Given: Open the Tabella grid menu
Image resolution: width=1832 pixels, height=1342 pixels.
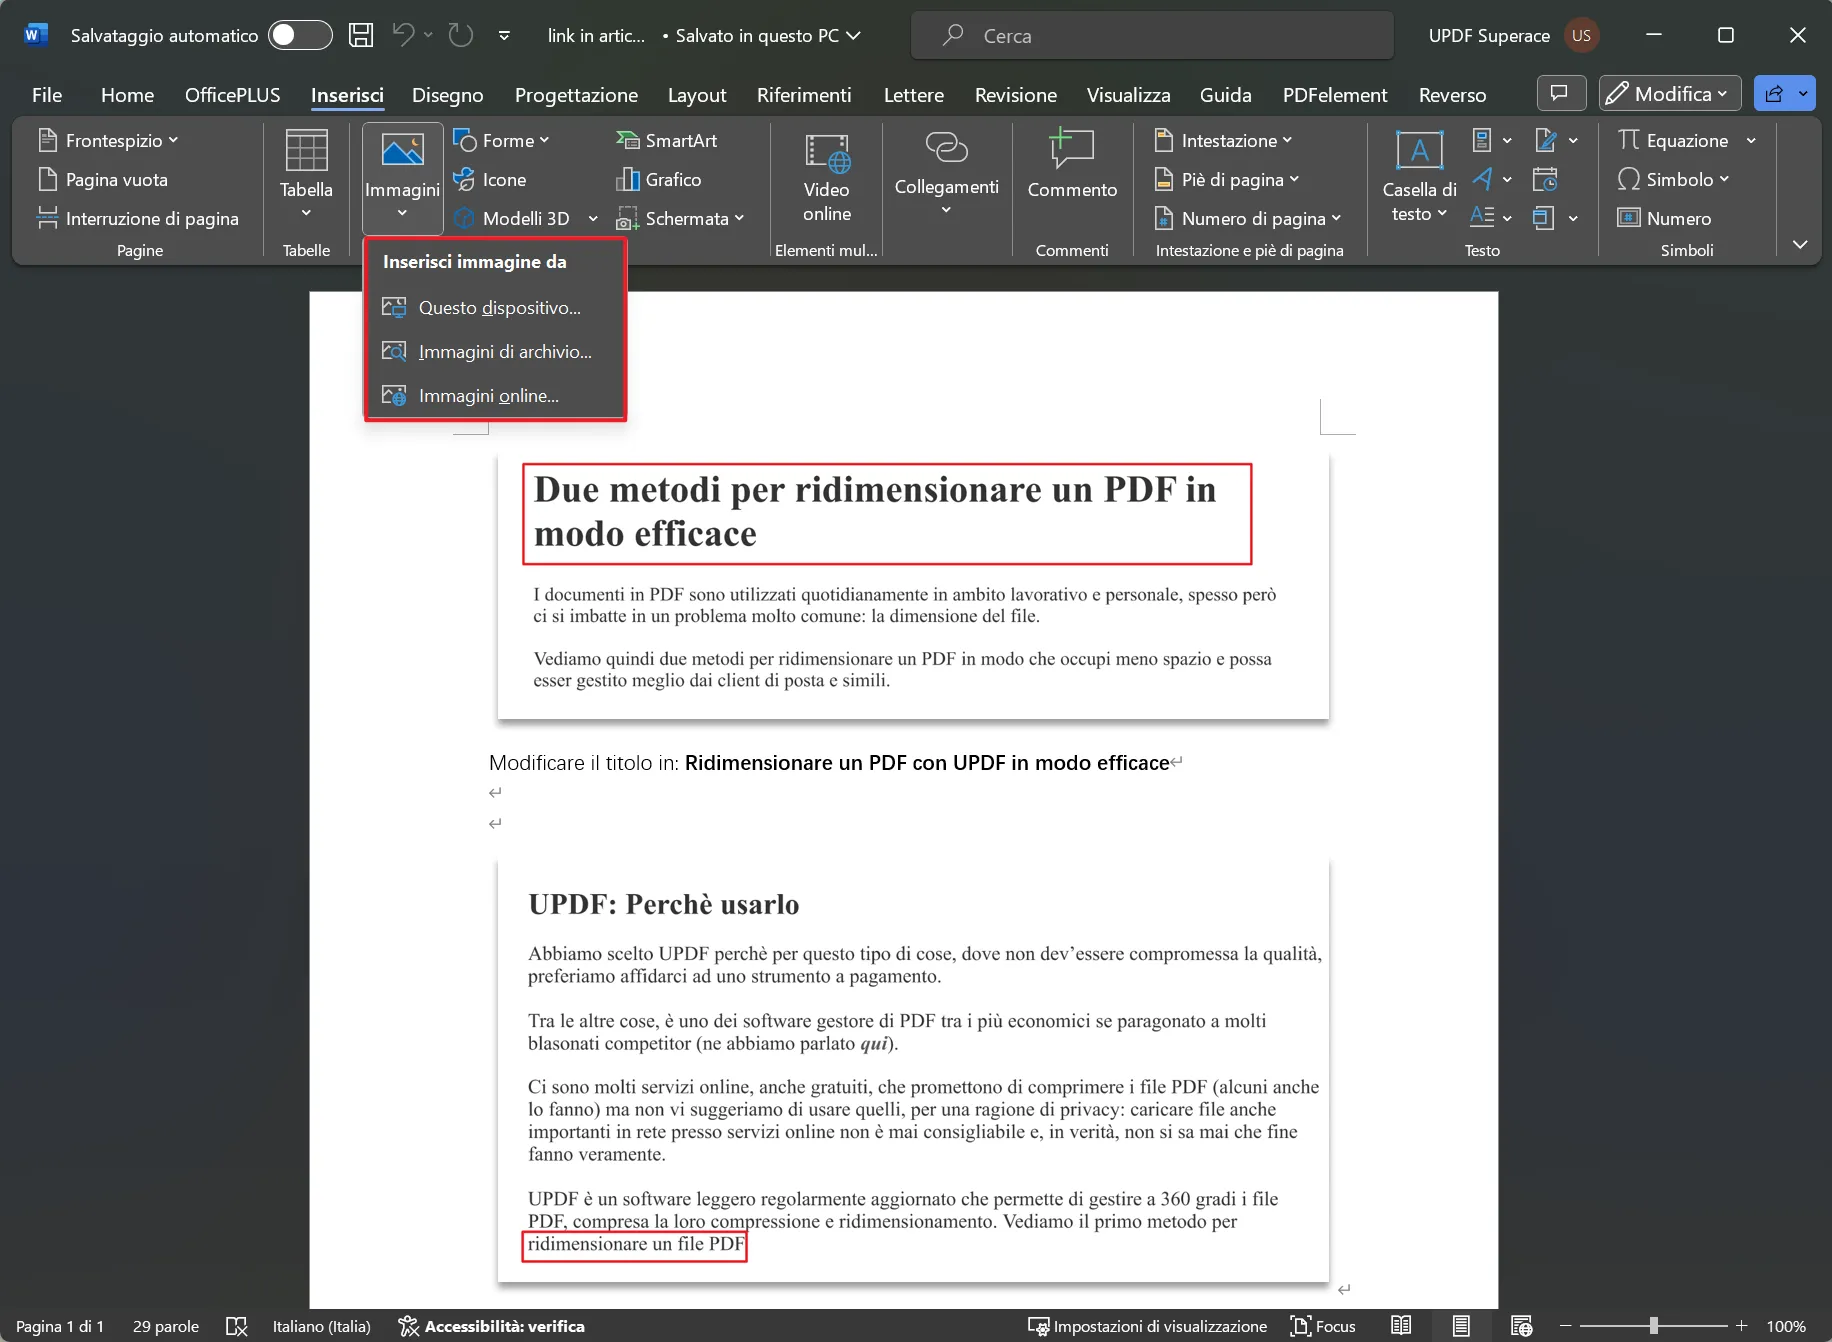Looking at the screenshot, I should click(306, 175).
